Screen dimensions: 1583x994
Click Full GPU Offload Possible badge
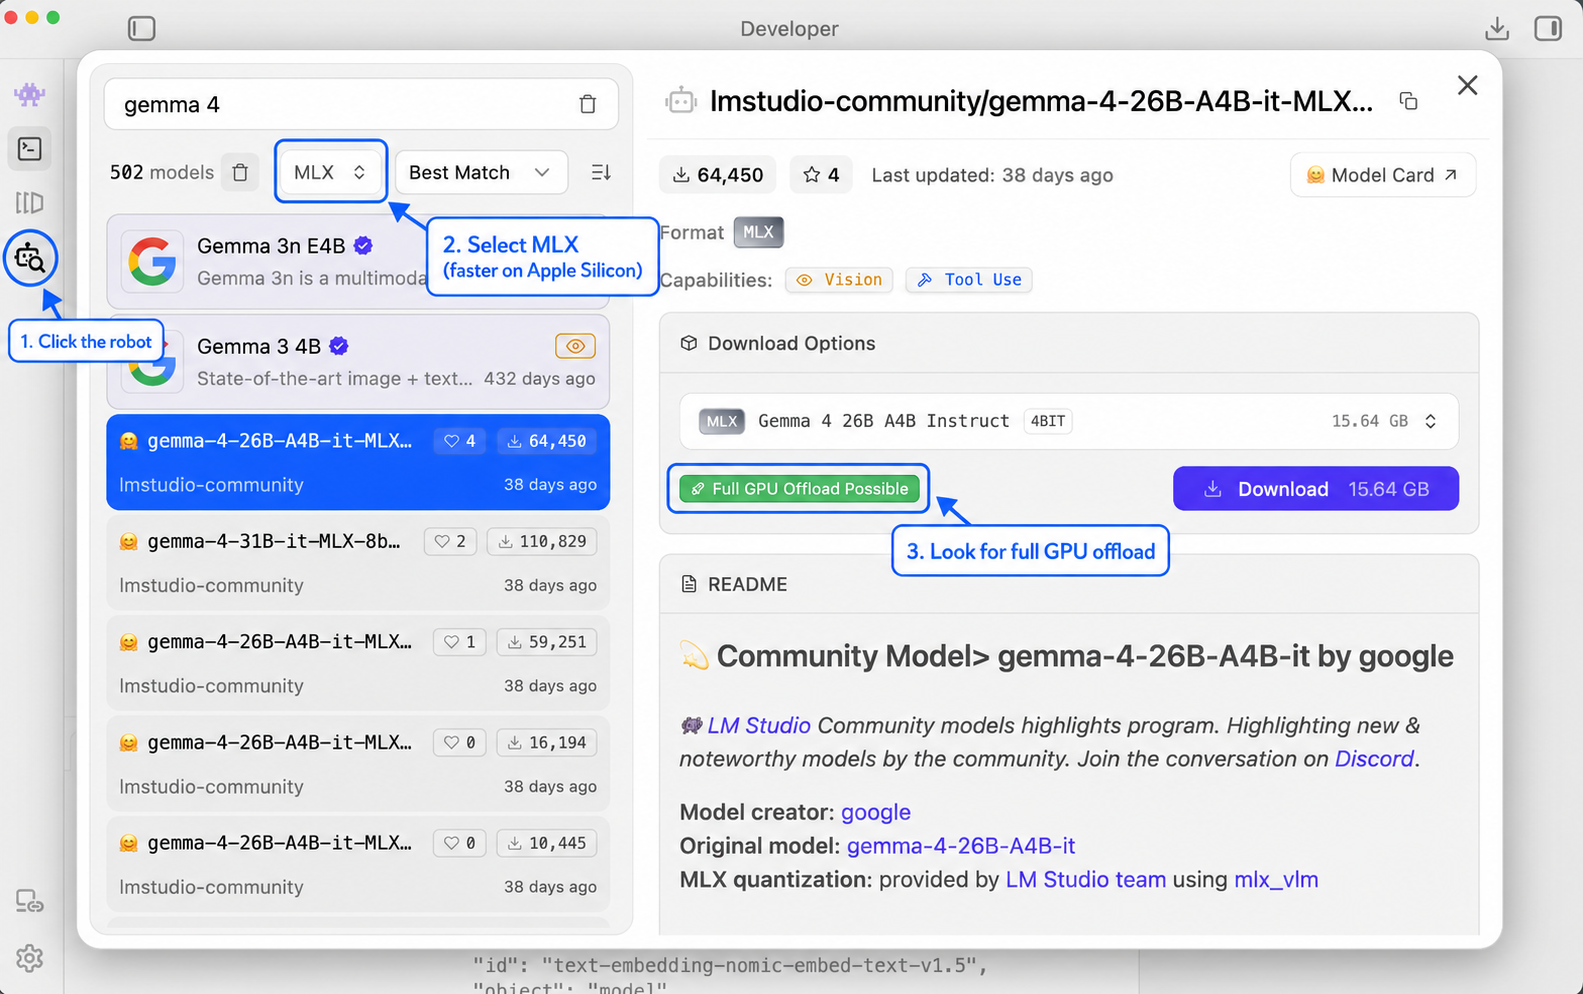tap(799, 489)
